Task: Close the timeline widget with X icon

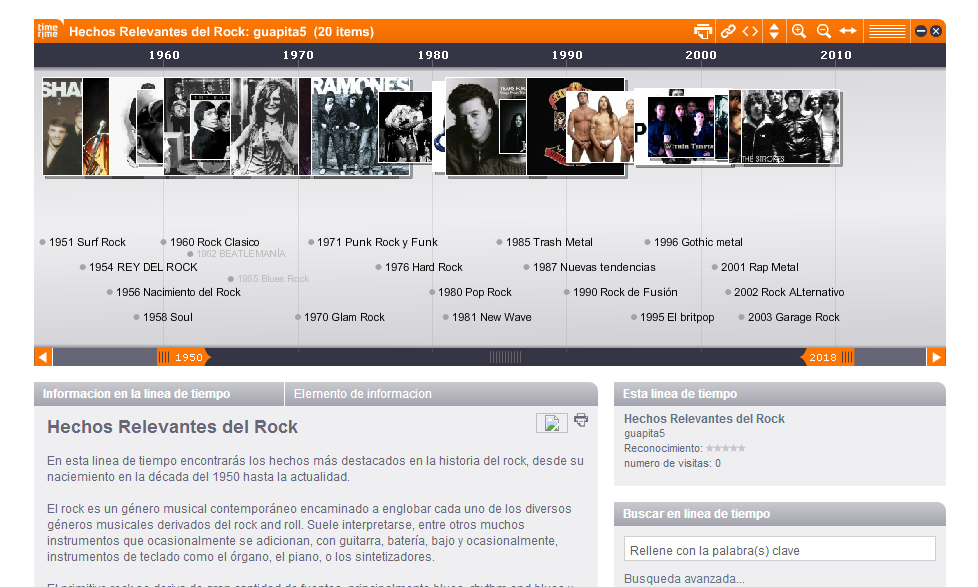Action: click(x=936, y=31)
